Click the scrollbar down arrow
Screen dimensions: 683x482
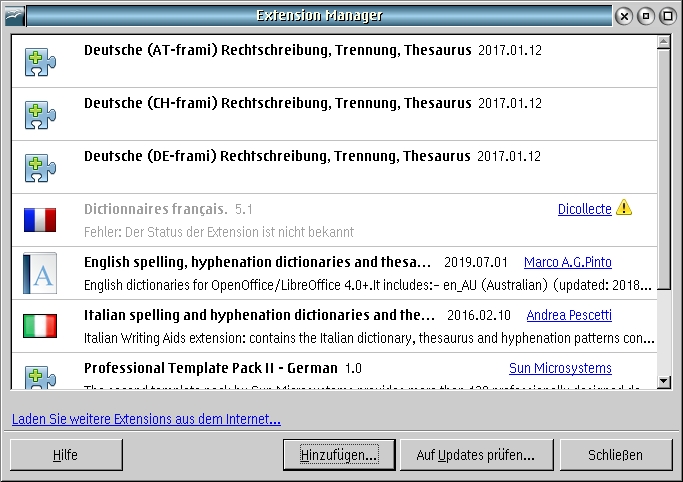(x=663, y=382)
